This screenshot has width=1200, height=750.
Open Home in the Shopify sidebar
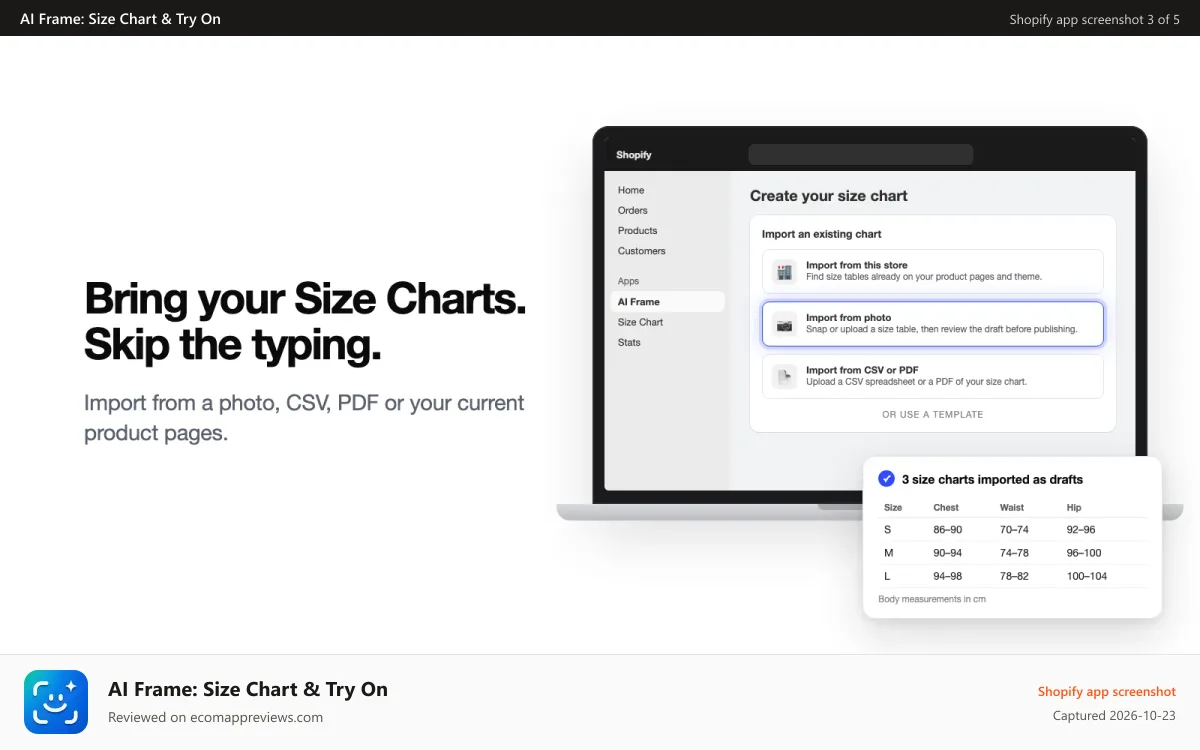[x=631, y=190]
